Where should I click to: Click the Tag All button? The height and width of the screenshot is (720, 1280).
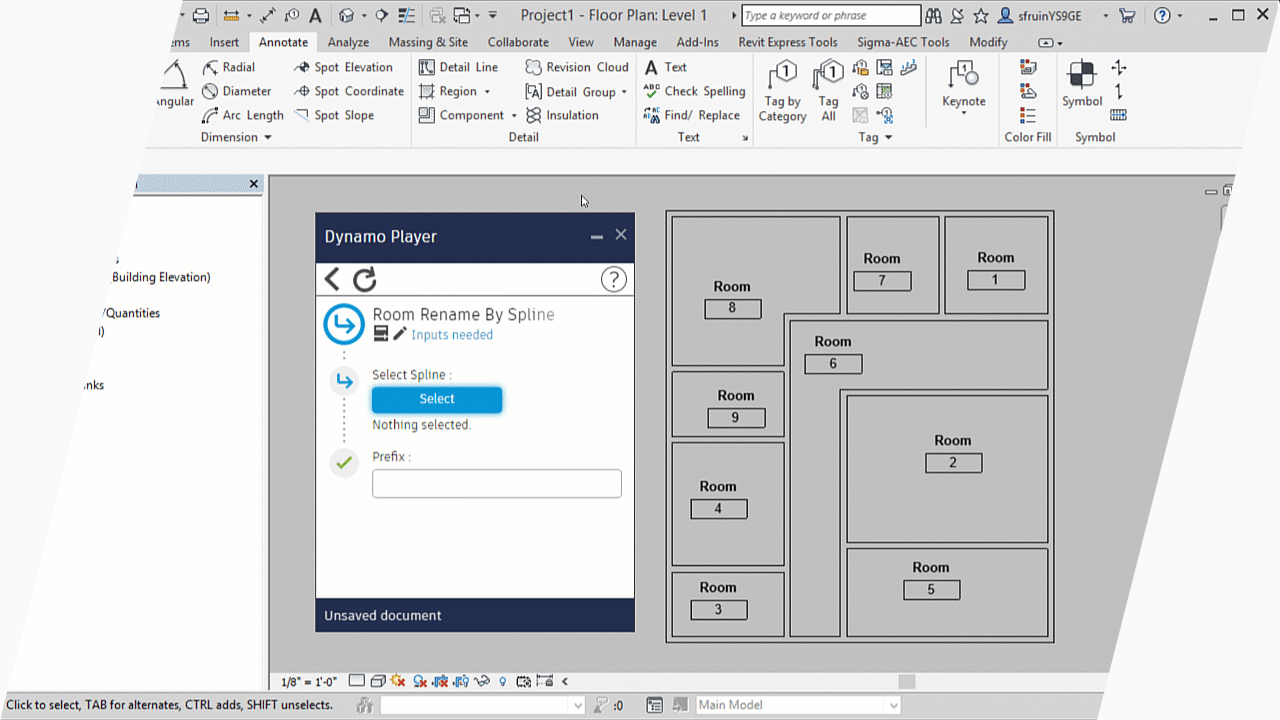pyautogui.click(x=828, y=90)
